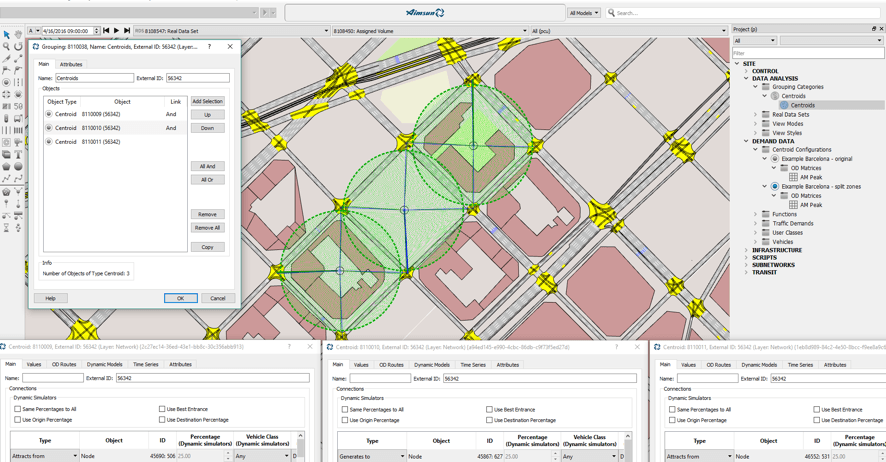
Task: Click the All Or button
Action: tap(207, 180)
